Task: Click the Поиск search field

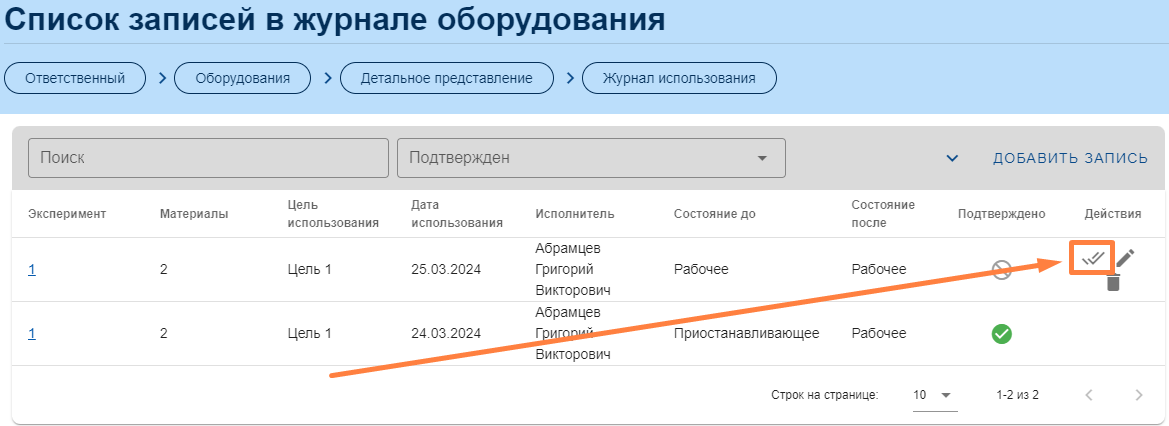Action: point(208,158)
